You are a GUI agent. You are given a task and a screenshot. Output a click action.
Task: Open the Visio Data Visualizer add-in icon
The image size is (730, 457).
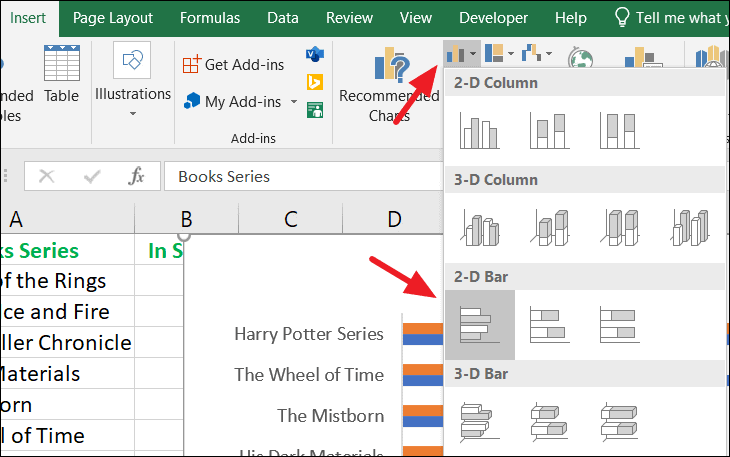coord(315,54)
